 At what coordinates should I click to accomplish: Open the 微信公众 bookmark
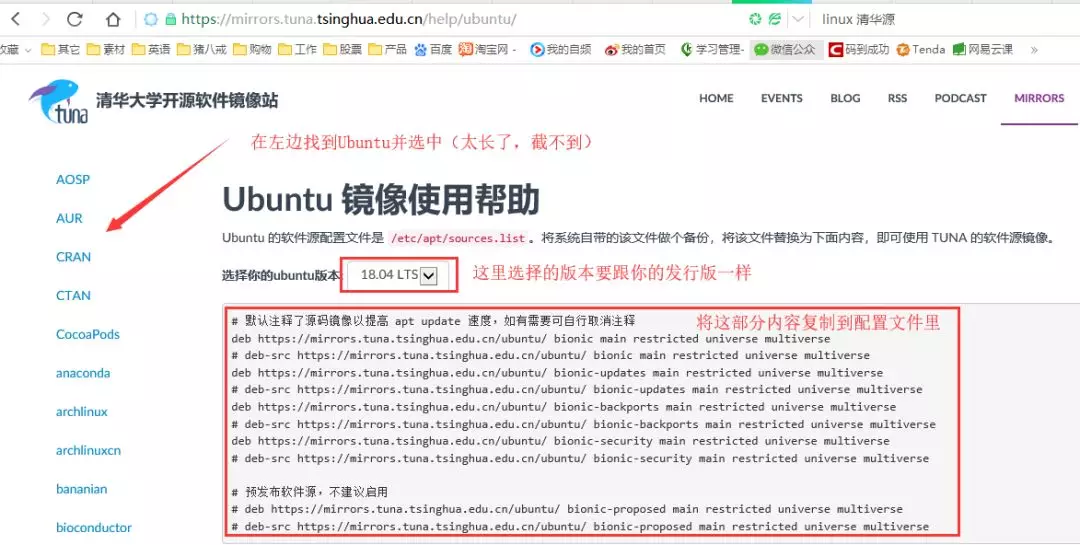[x=785, y=50]
